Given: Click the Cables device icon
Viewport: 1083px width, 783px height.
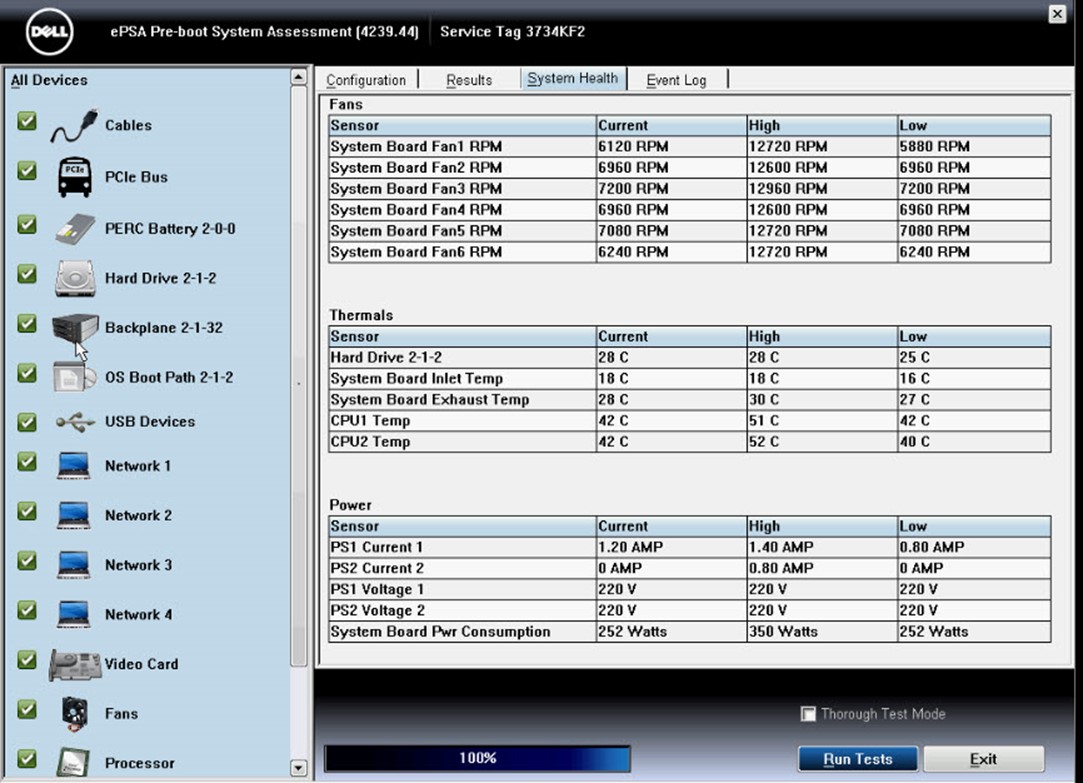Looking at the screenshot, I should pyautogui.click(x=74, y=126).
